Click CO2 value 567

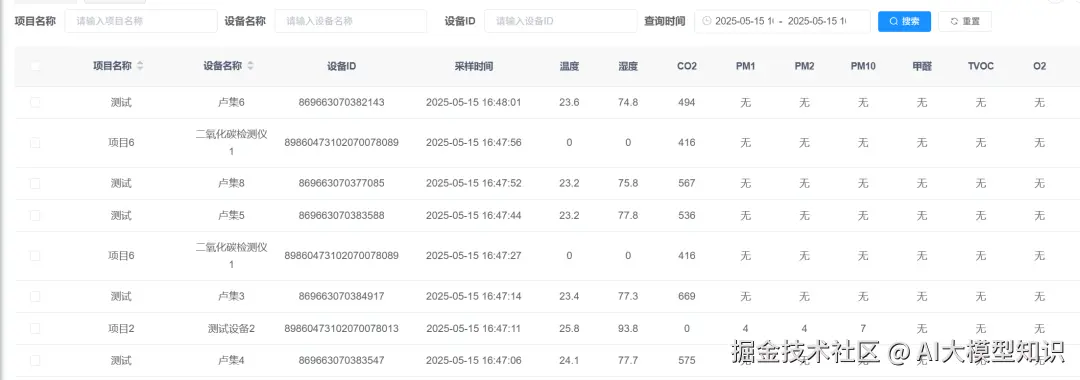pyautogui.click(x=687, y=184)
